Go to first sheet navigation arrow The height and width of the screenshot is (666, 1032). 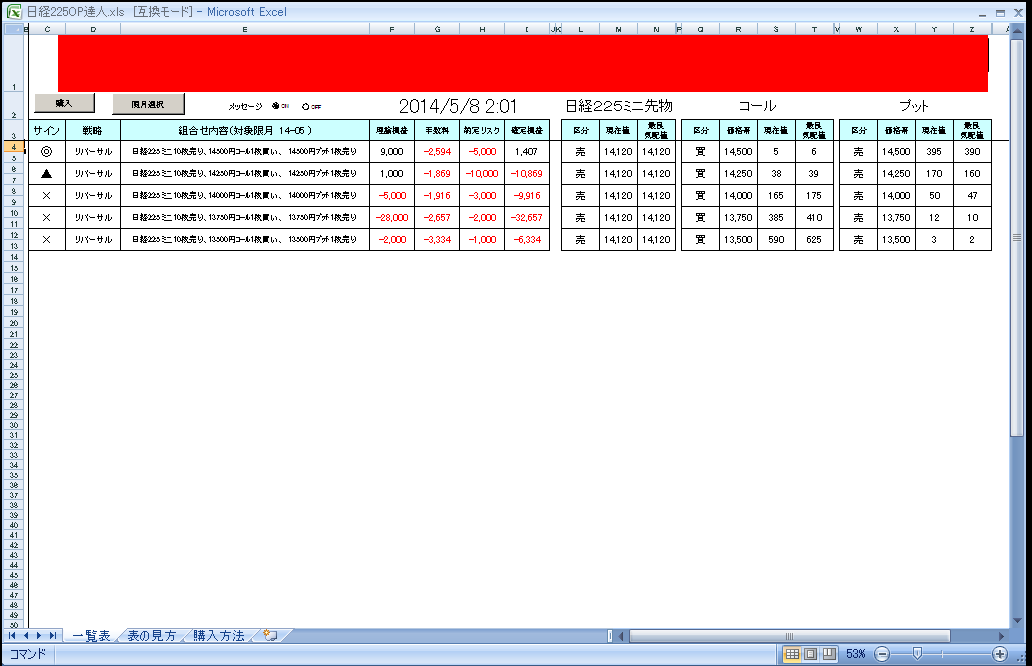click(x=12, y=636)
